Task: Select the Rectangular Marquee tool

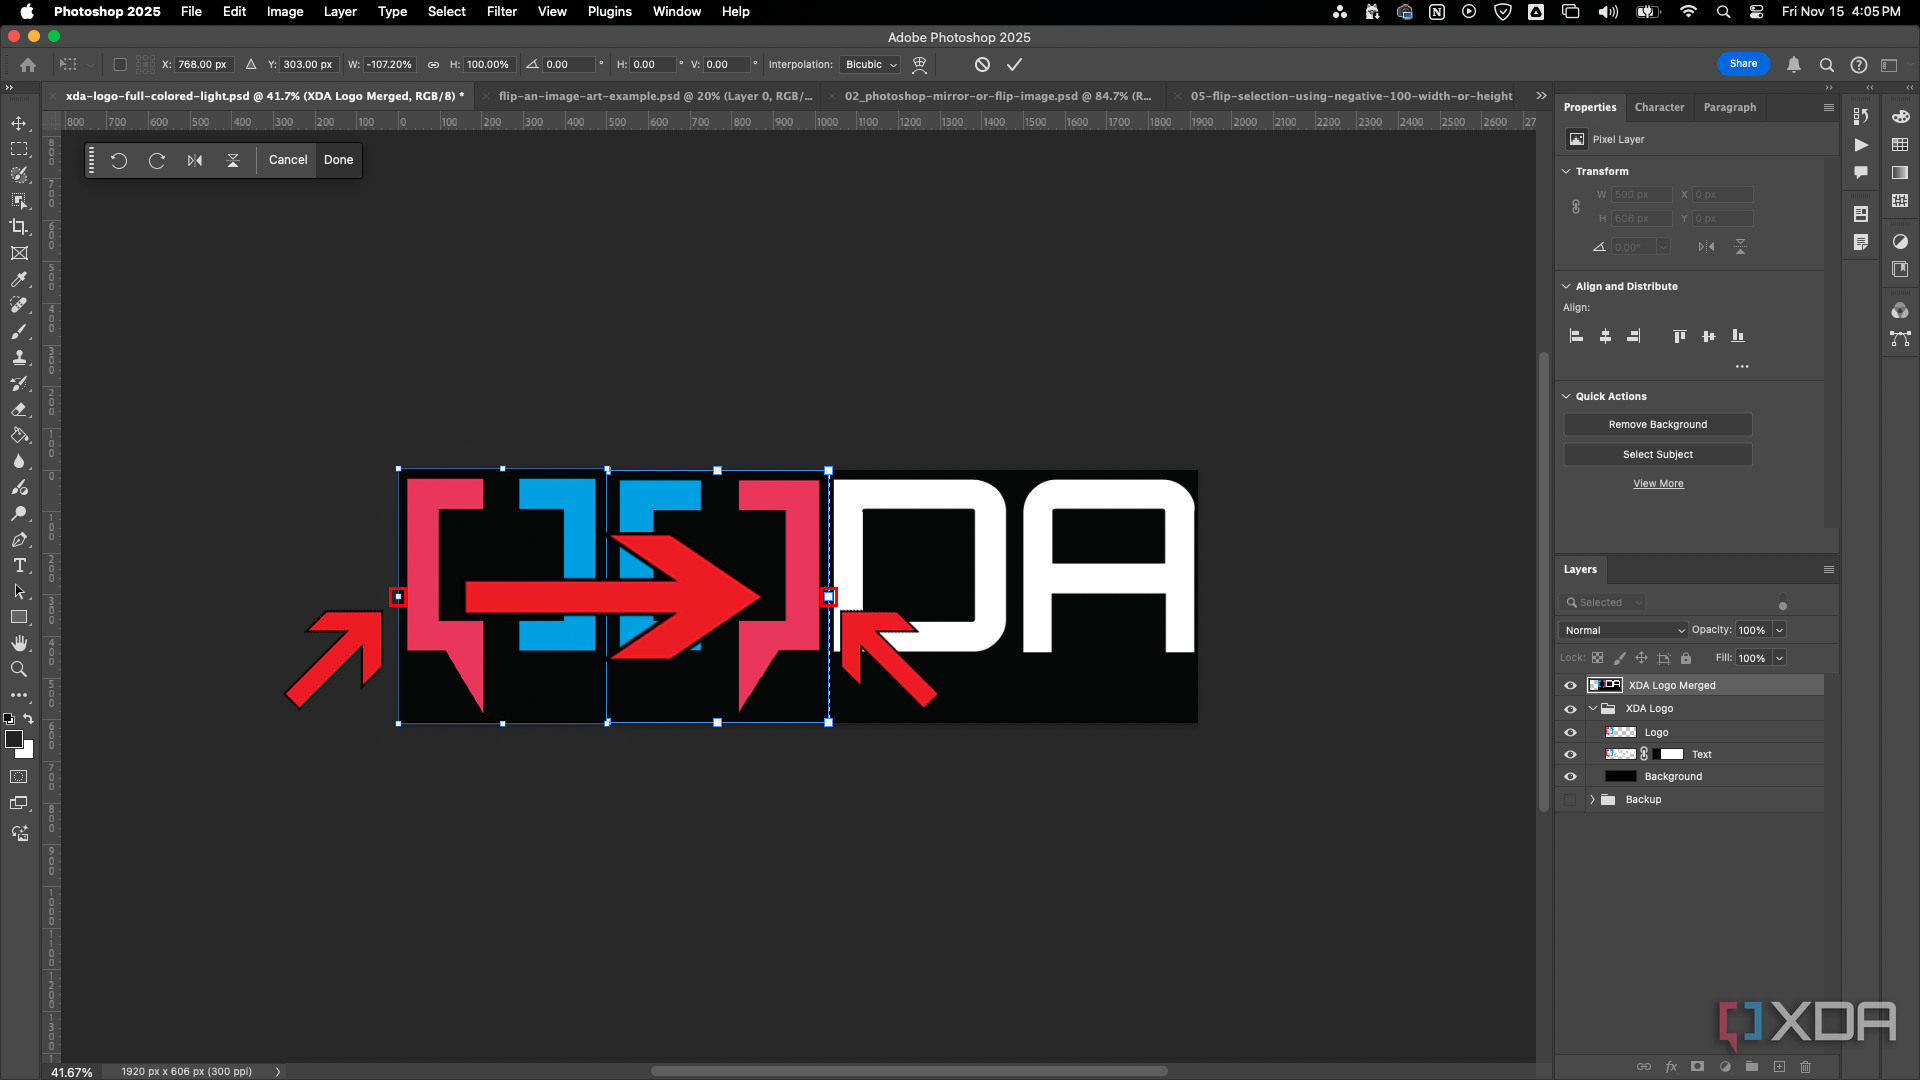Action: (x=19, y=149)
